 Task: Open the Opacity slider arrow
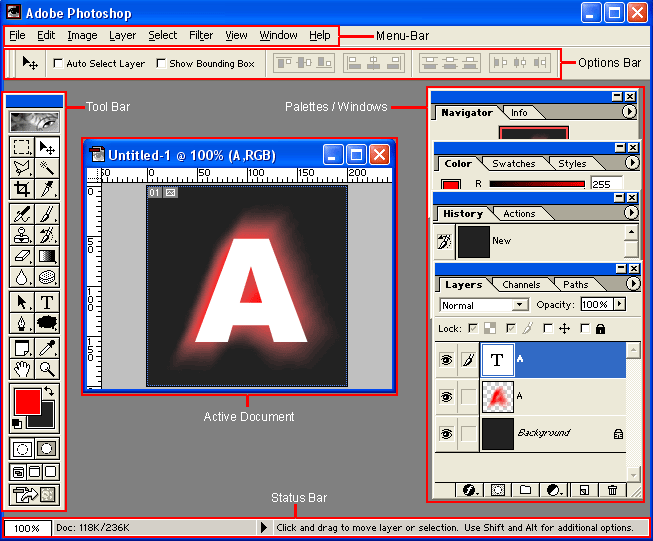(620, 304)
